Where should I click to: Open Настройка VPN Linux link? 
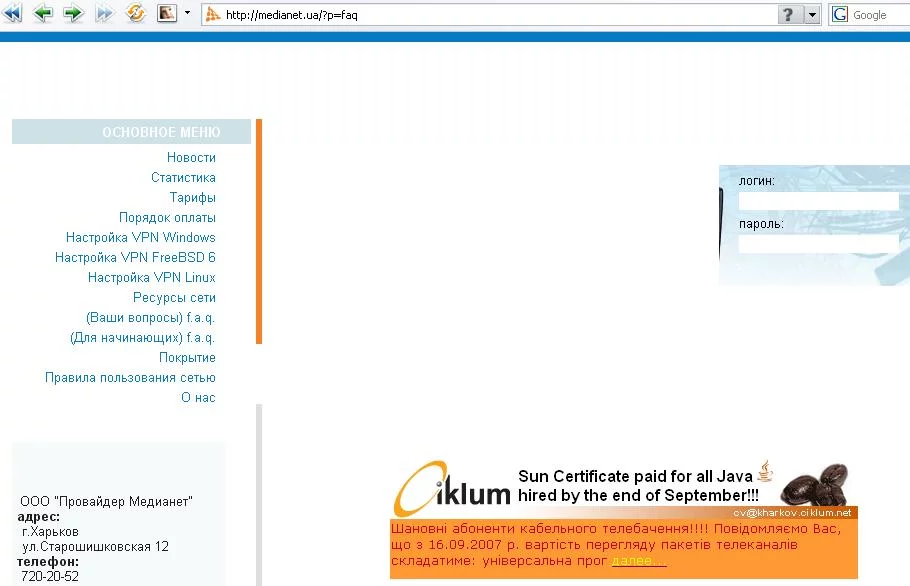pos(151,277)
